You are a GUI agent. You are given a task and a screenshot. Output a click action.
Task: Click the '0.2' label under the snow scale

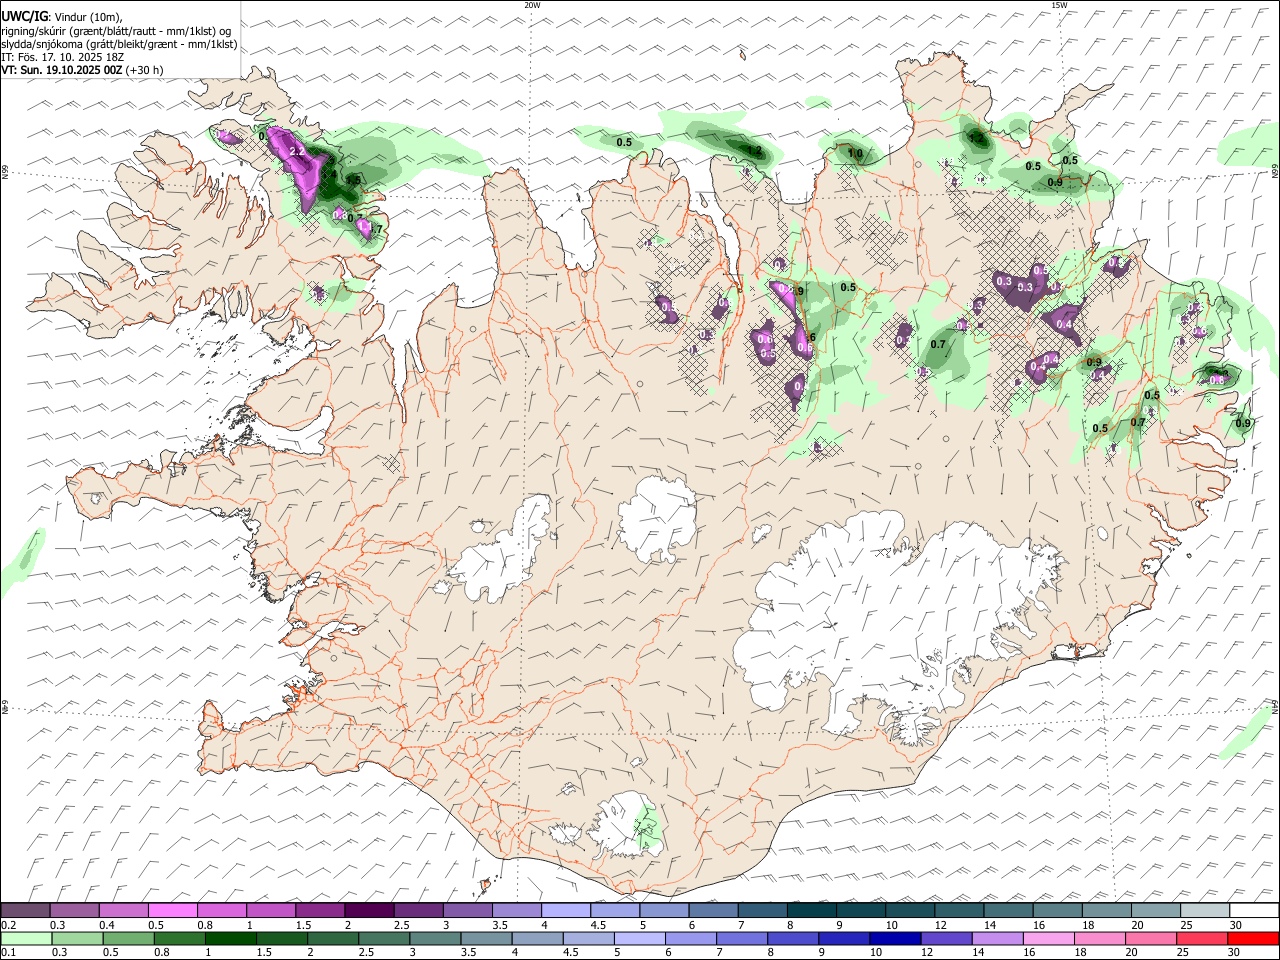(x=9, y=925)
